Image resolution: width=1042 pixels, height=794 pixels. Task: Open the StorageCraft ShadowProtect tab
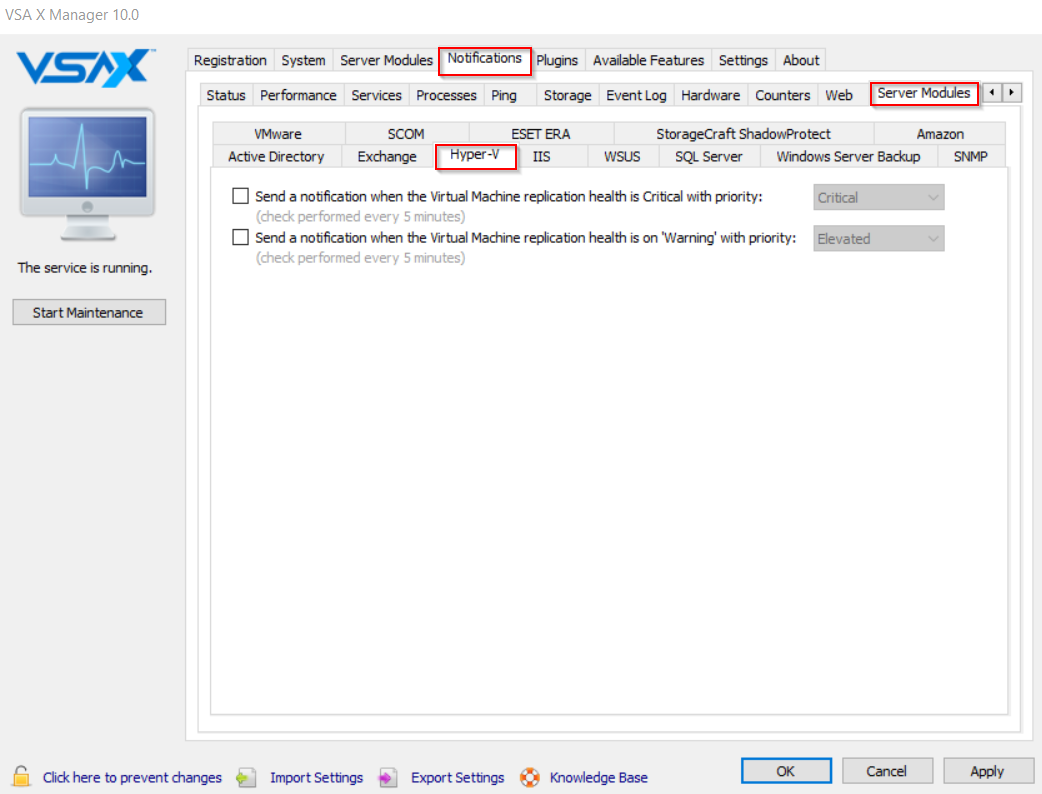pyautogui.click(x=743, y=134)
